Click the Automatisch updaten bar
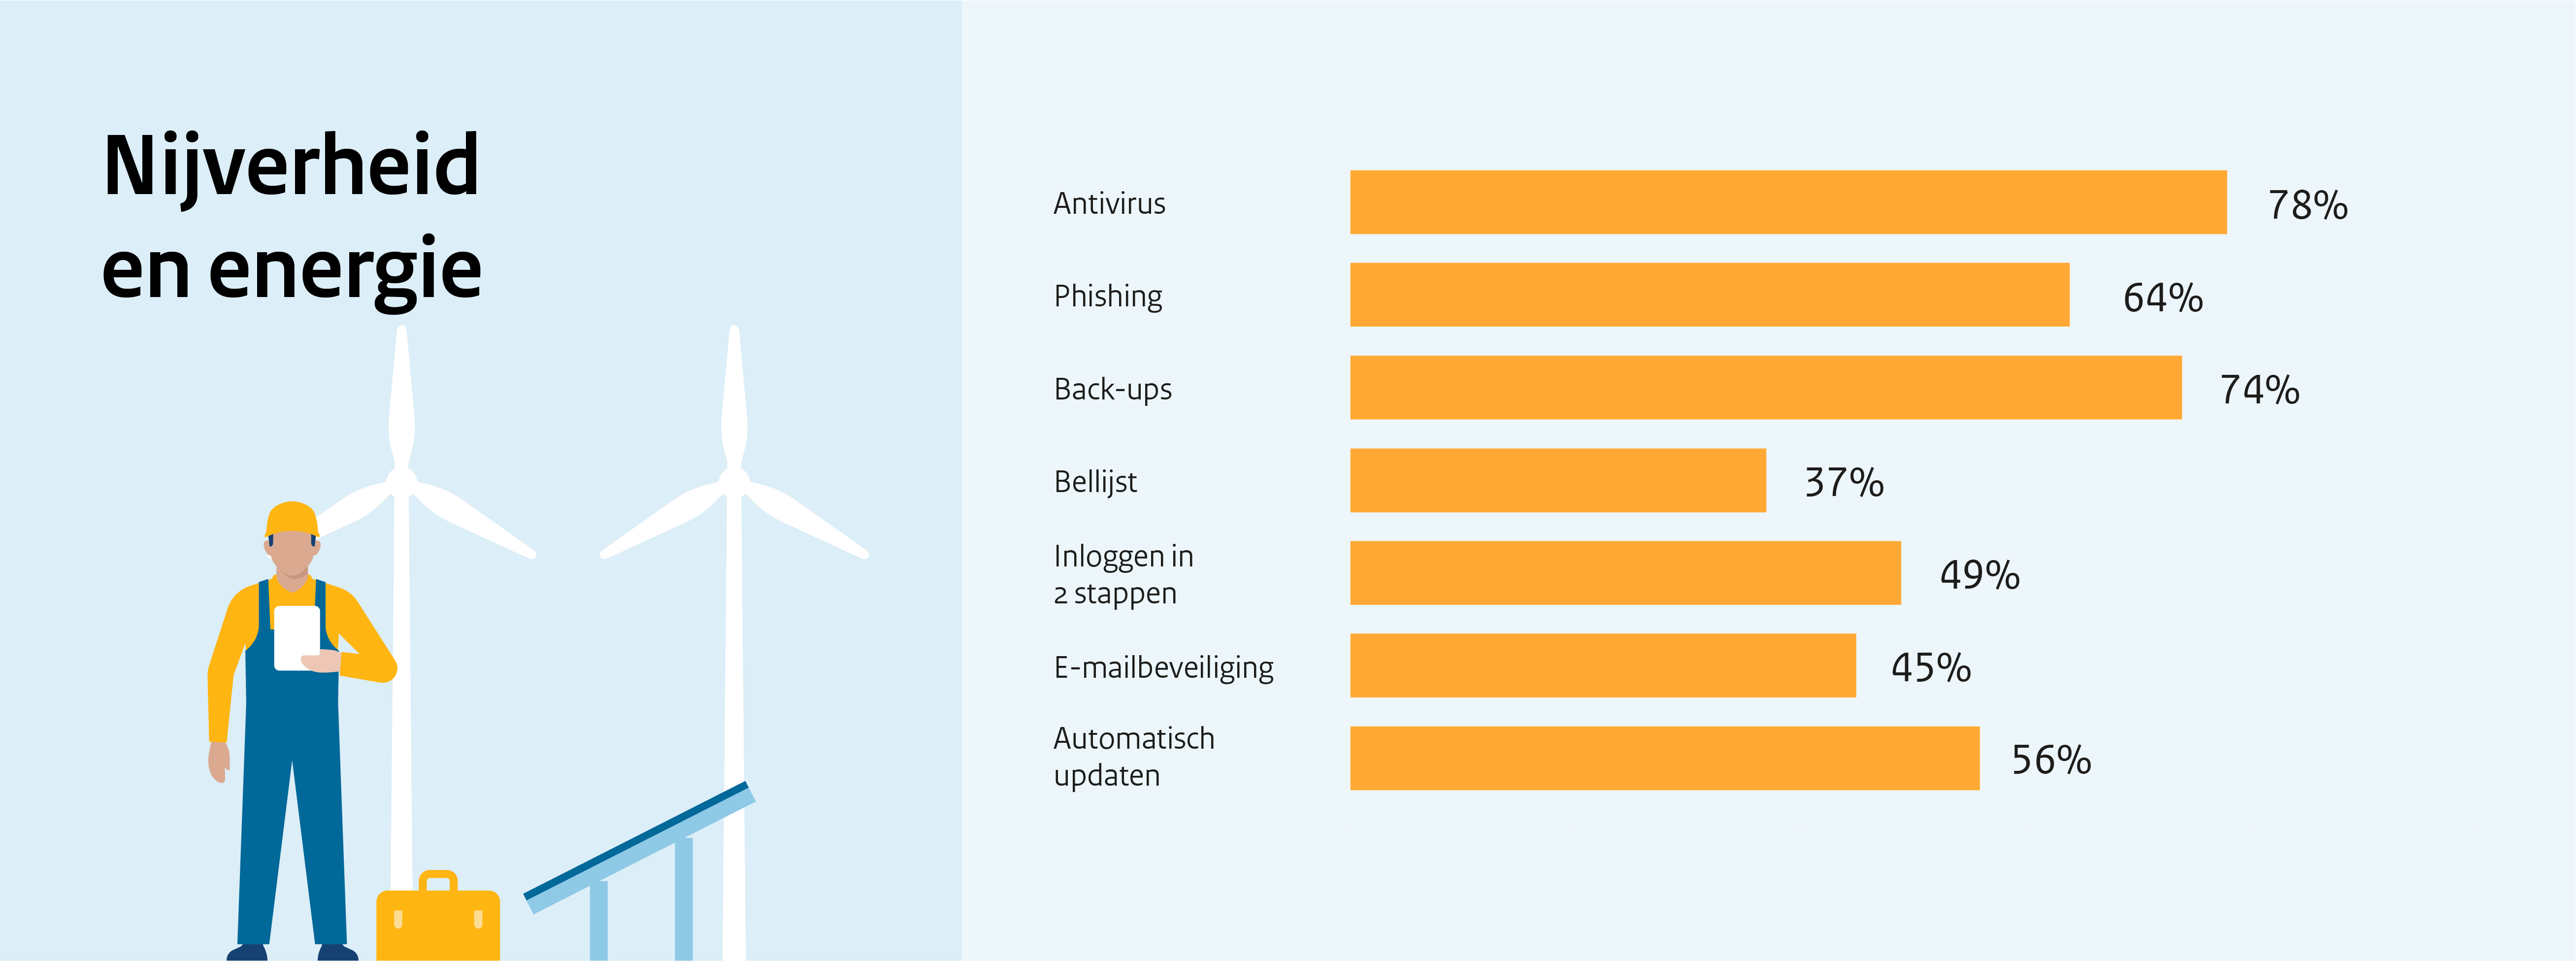The height and width of the screenshot is (961, 2576). [1664, 758]
